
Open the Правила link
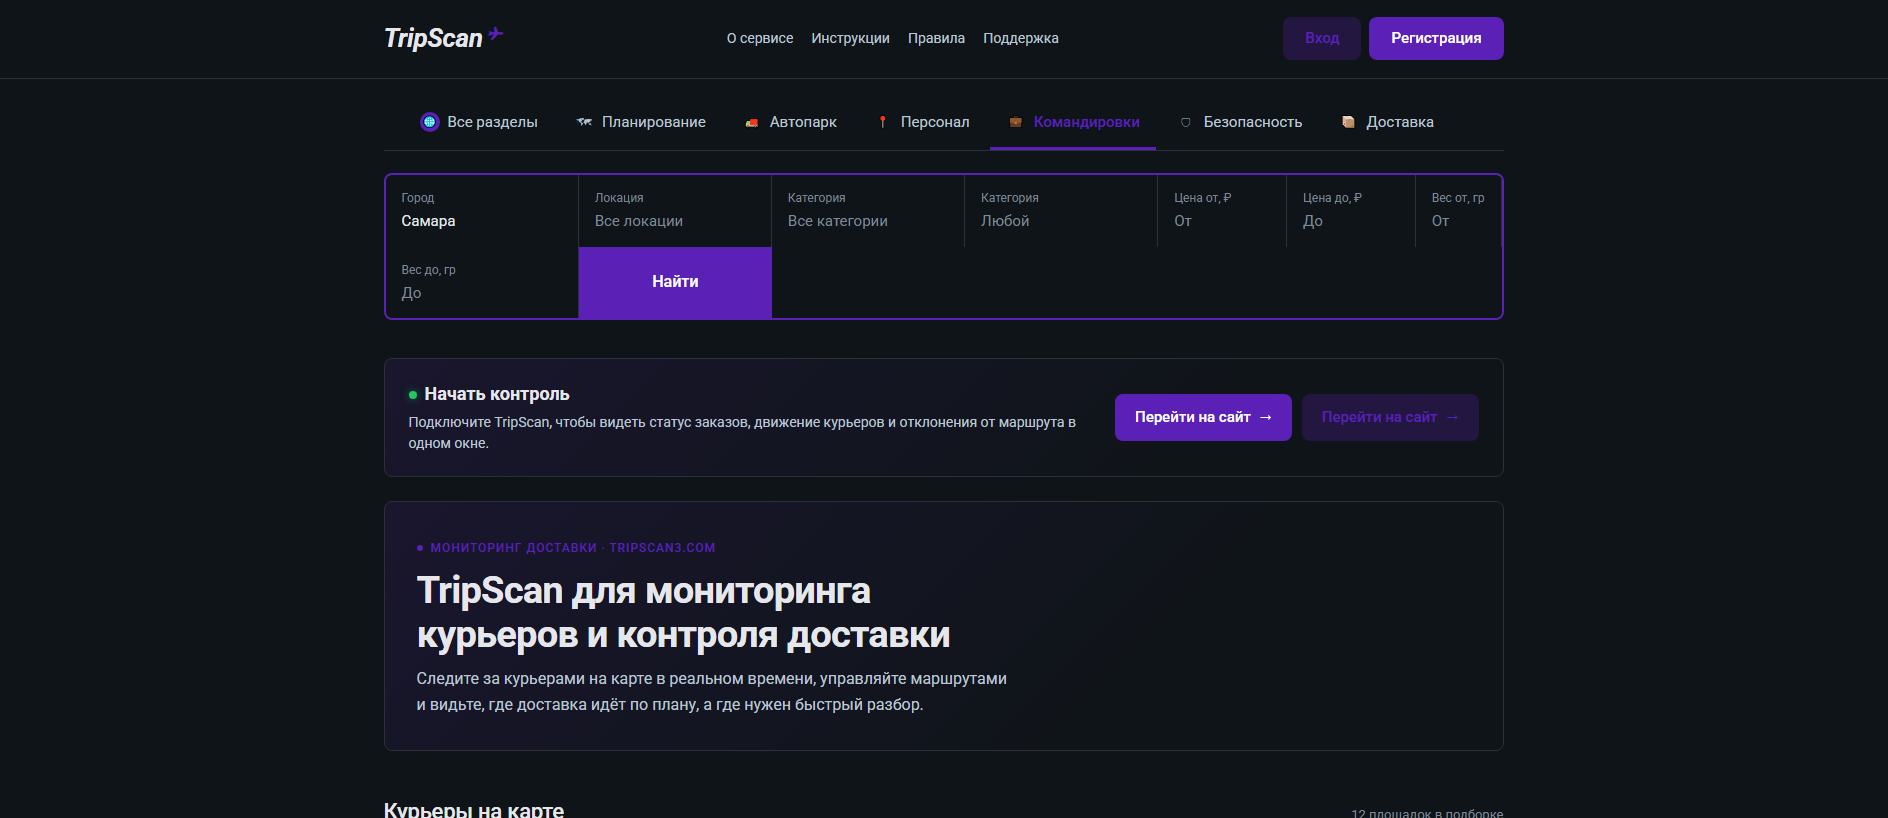(936, 38)
